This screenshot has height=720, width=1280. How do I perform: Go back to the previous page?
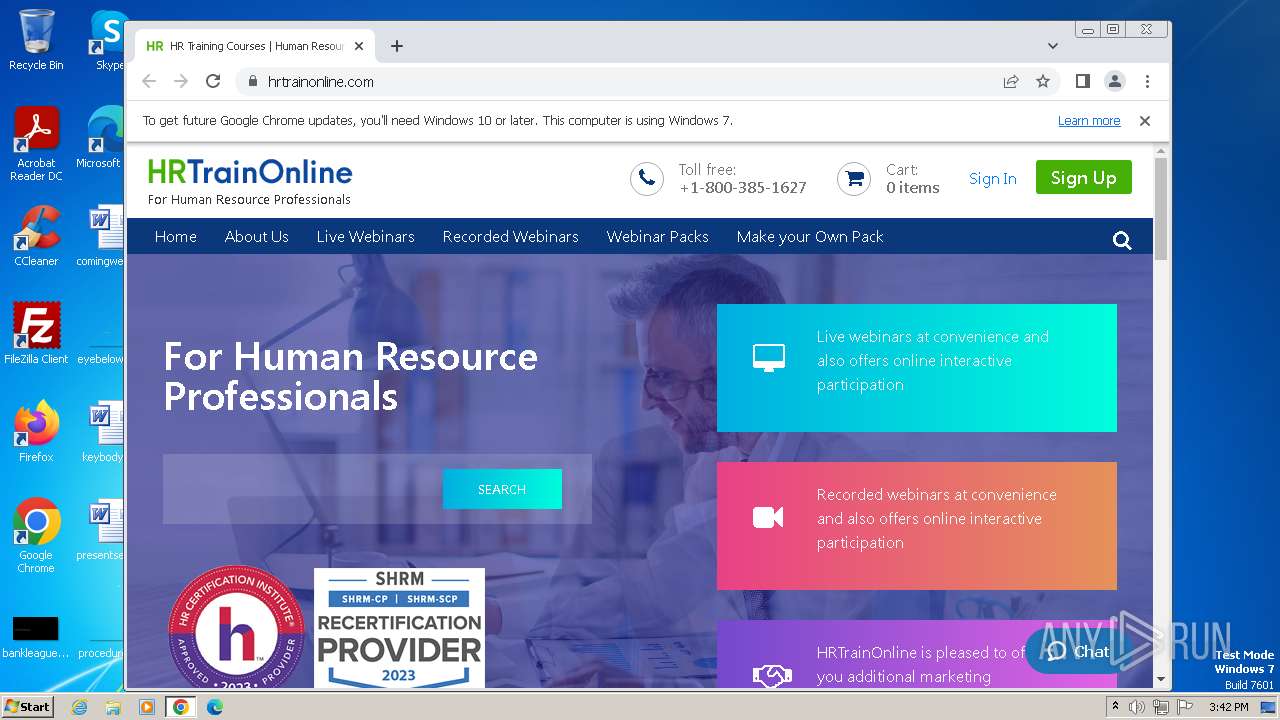pyautogui.click(x=149, y=82)
